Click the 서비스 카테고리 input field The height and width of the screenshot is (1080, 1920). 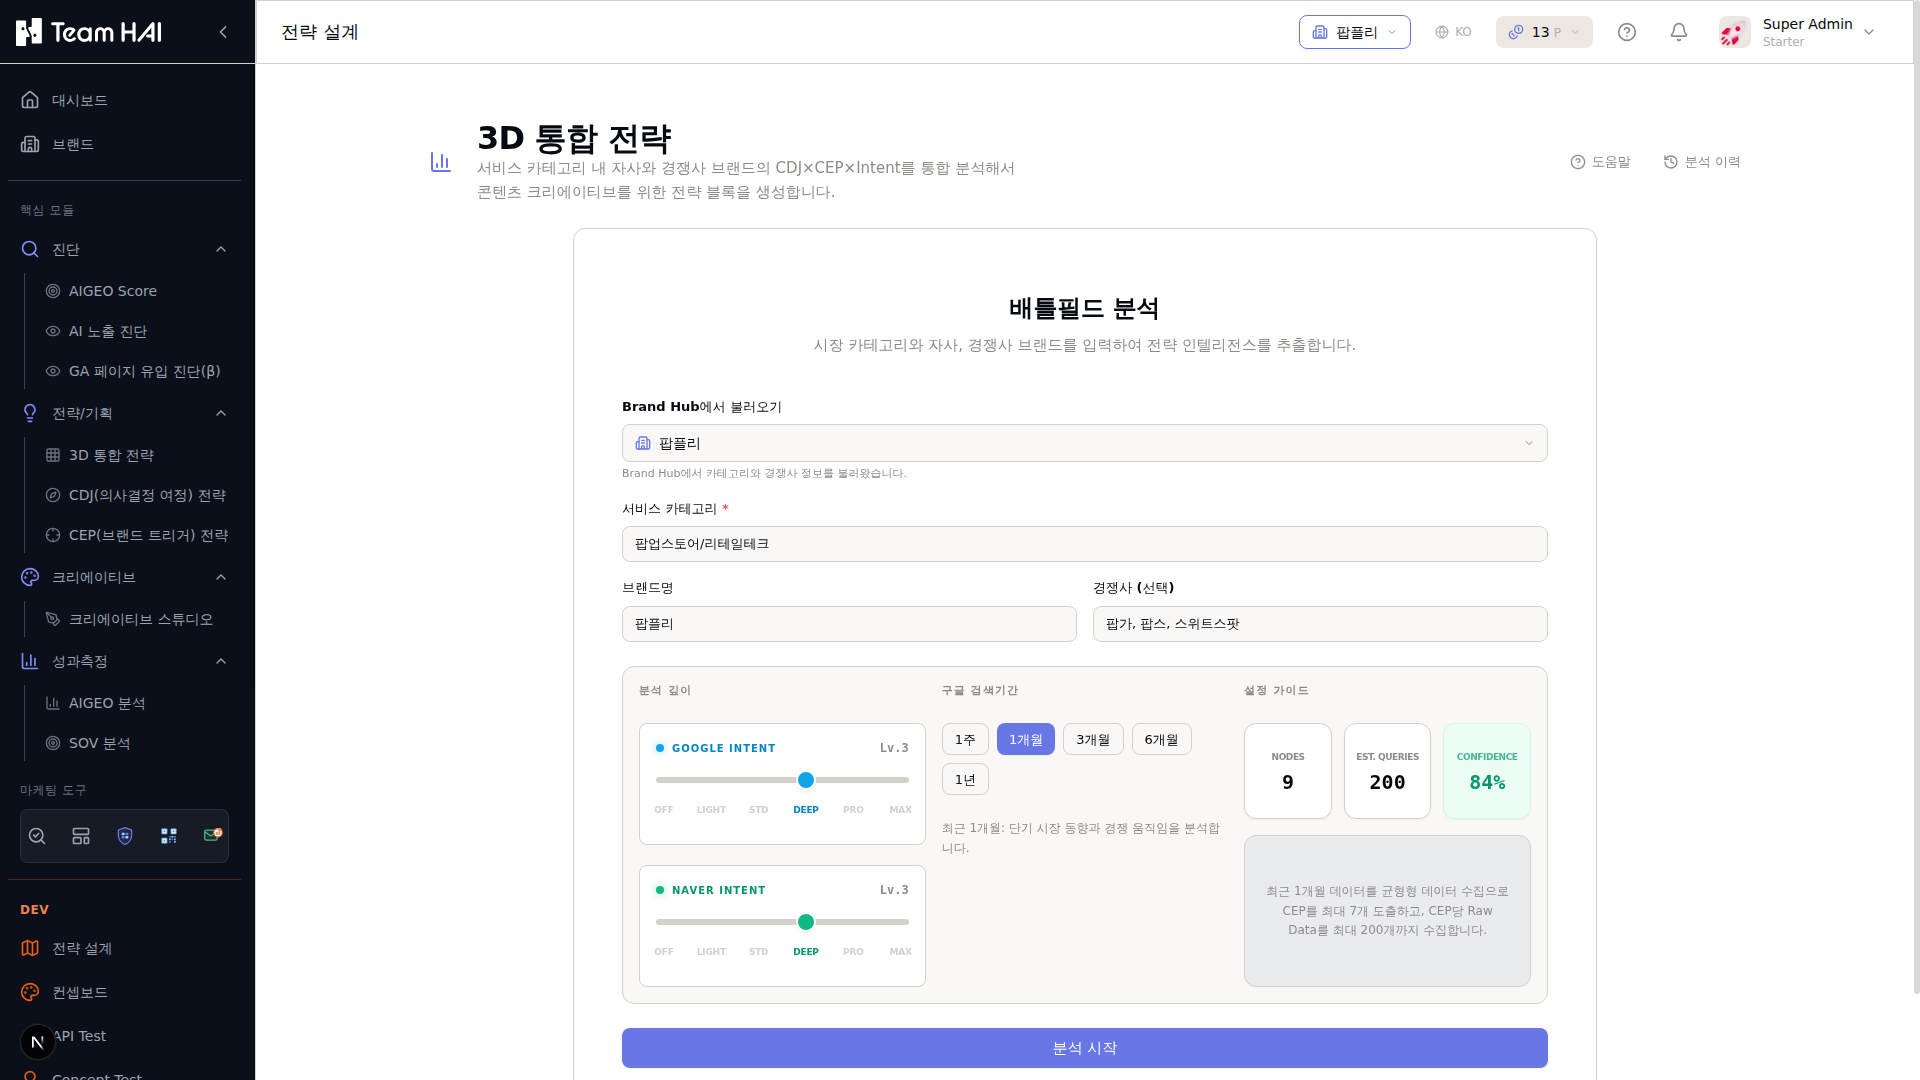(1085, 544)
